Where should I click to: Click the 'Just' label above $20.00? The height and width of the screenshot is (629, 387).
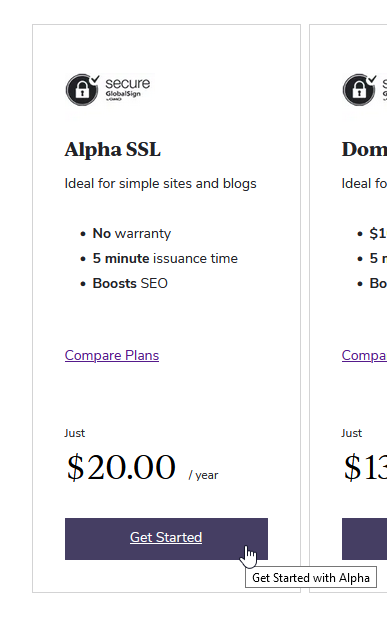click(x=75, y=433)
